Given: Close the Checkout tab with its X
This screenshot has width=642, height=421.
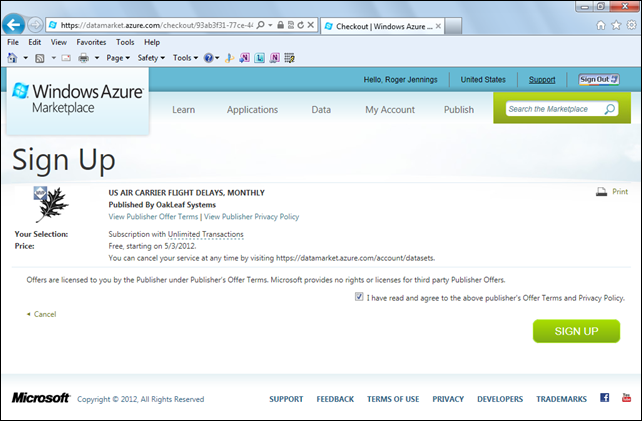Looking at the screenshot, I should point(438,26).
